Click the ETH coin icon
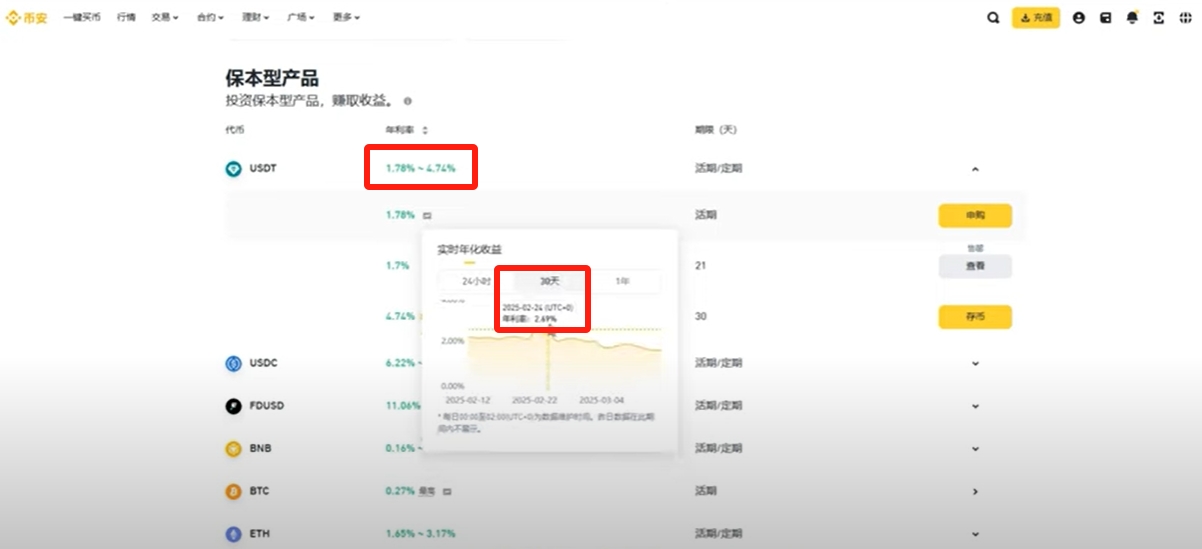 point(233,534)
